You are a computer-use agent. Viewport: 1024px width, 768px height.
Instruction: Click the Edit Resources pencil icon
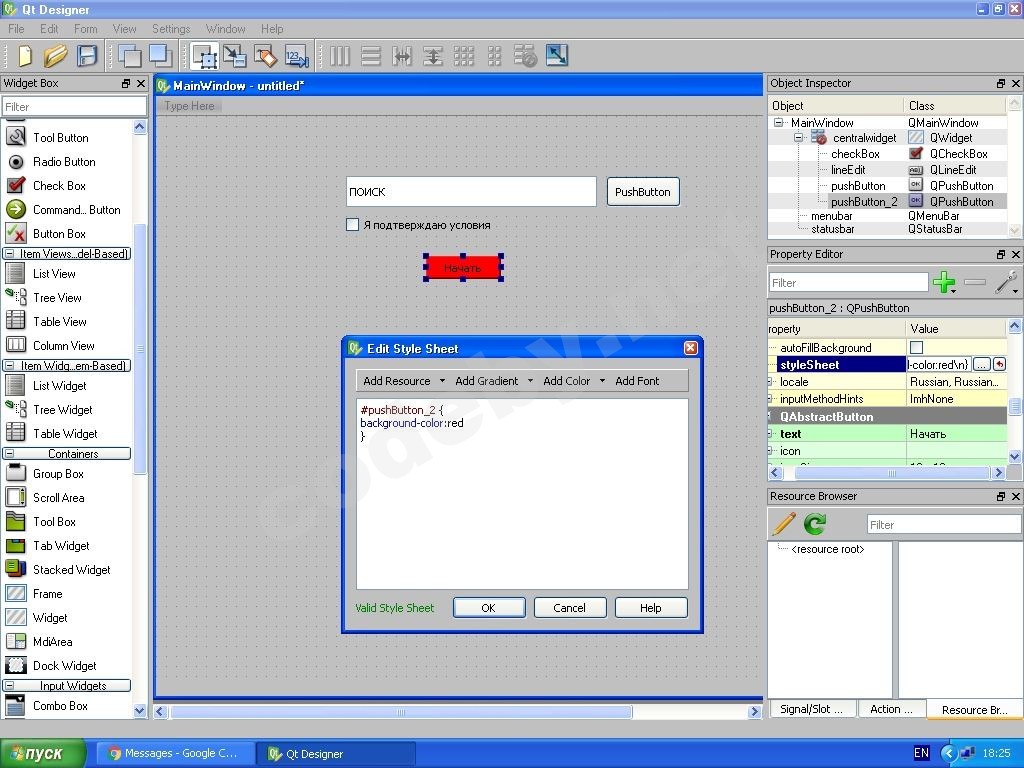pyautogui.click(x=784, y=524)
